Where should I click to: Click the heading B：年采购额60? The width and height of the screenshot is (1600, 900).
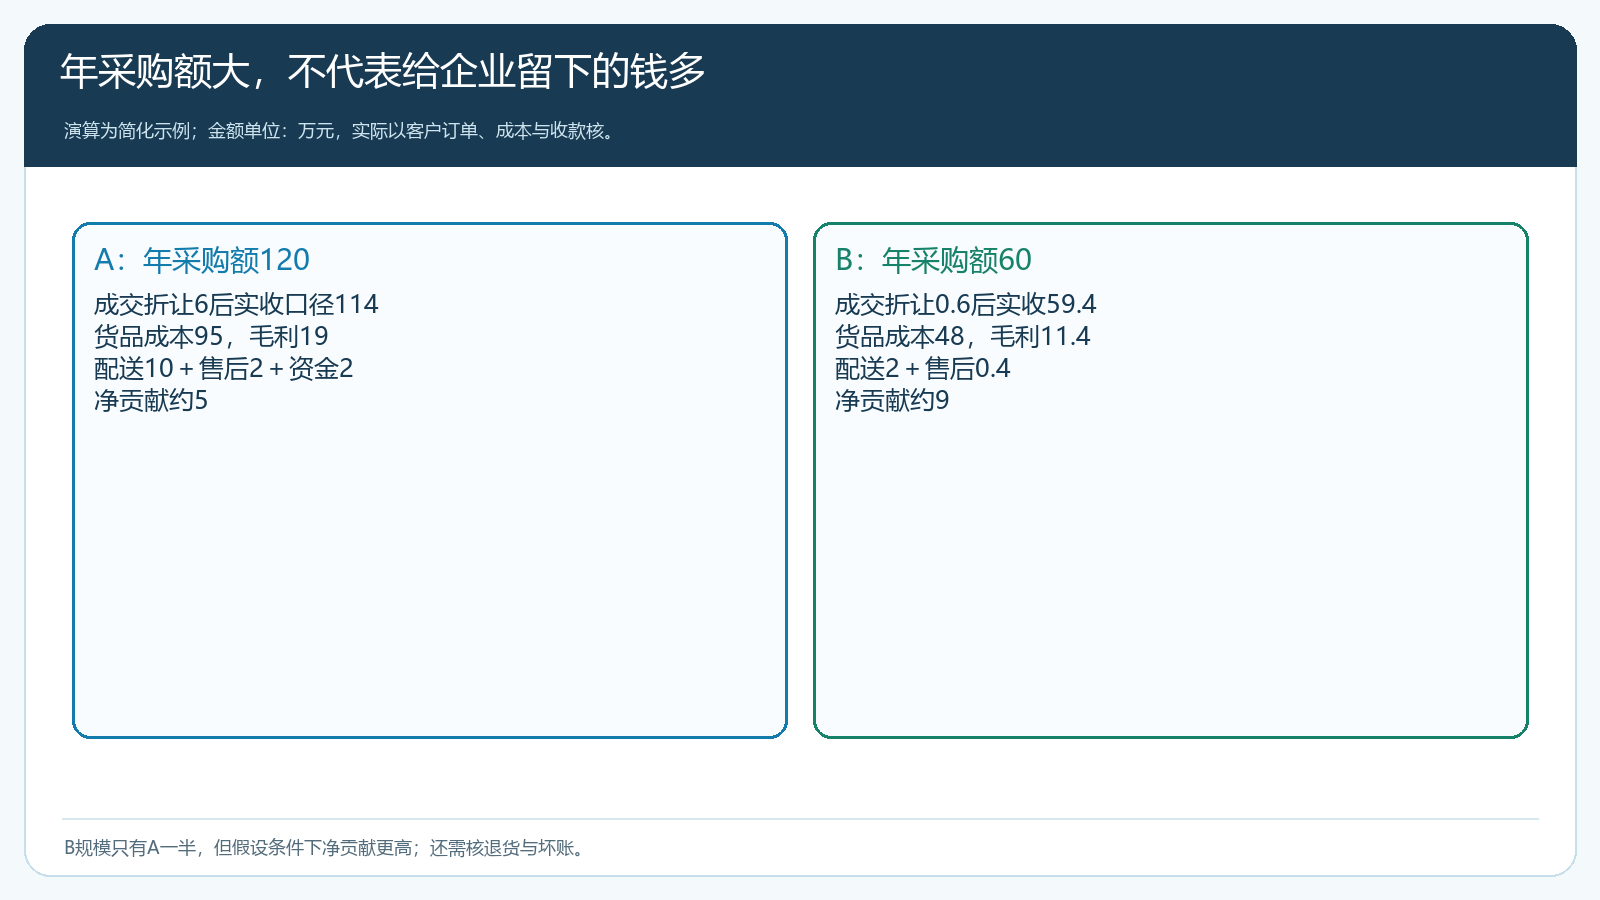coord(933,260)
